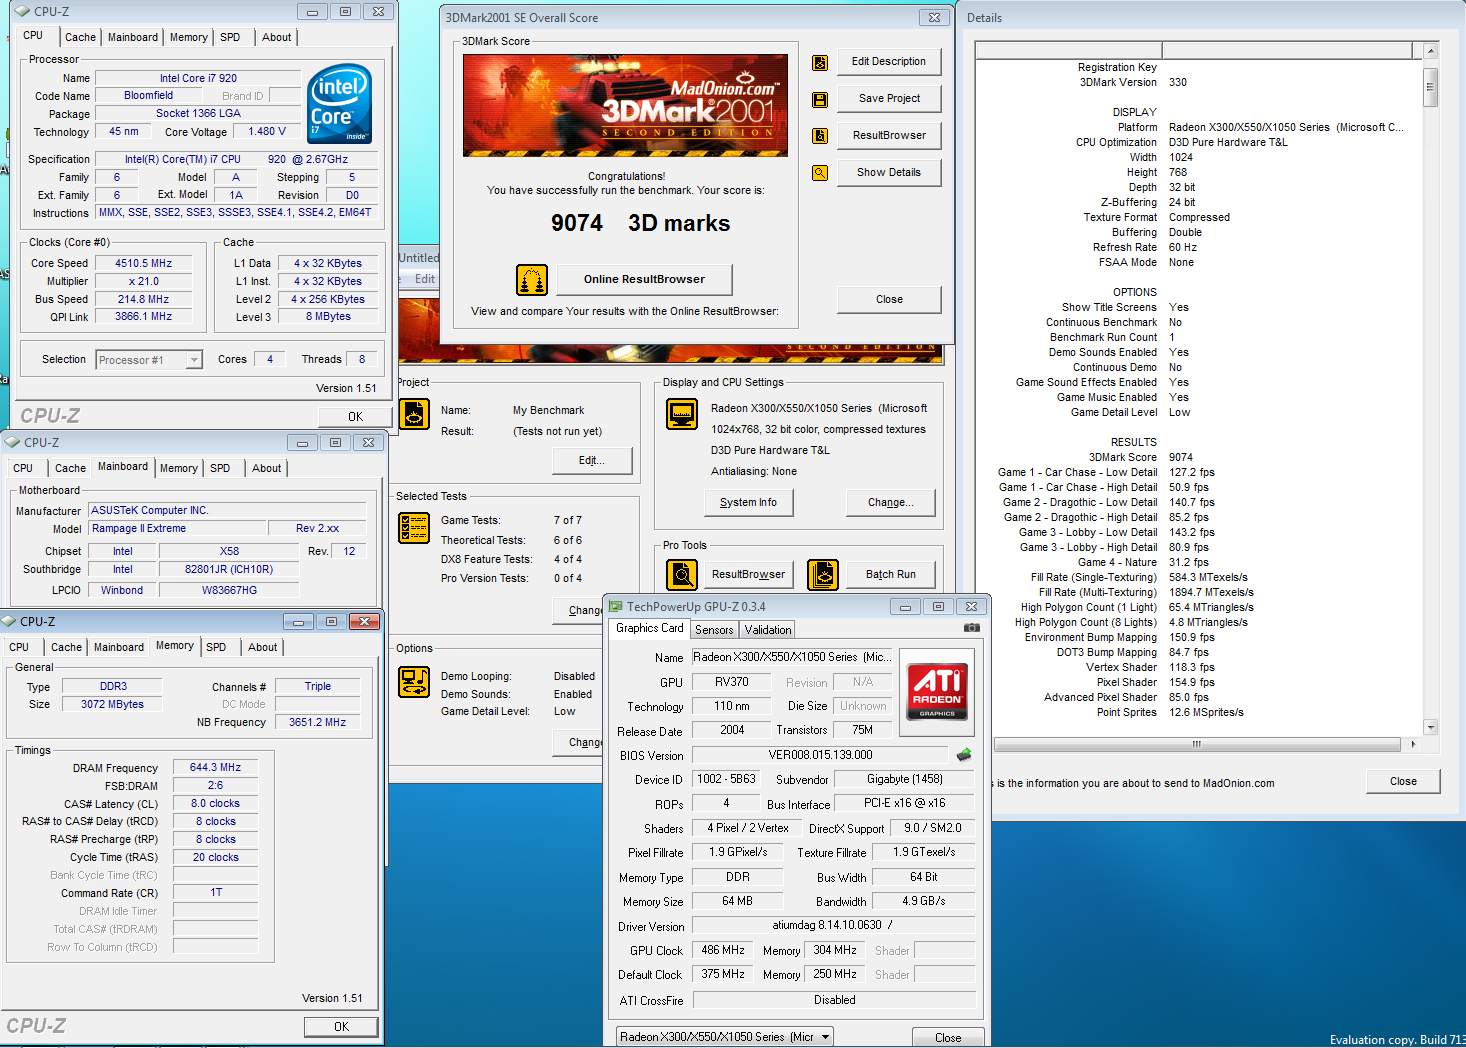Click Close button in the 3DMark score dialog

(x=889, y=300)
